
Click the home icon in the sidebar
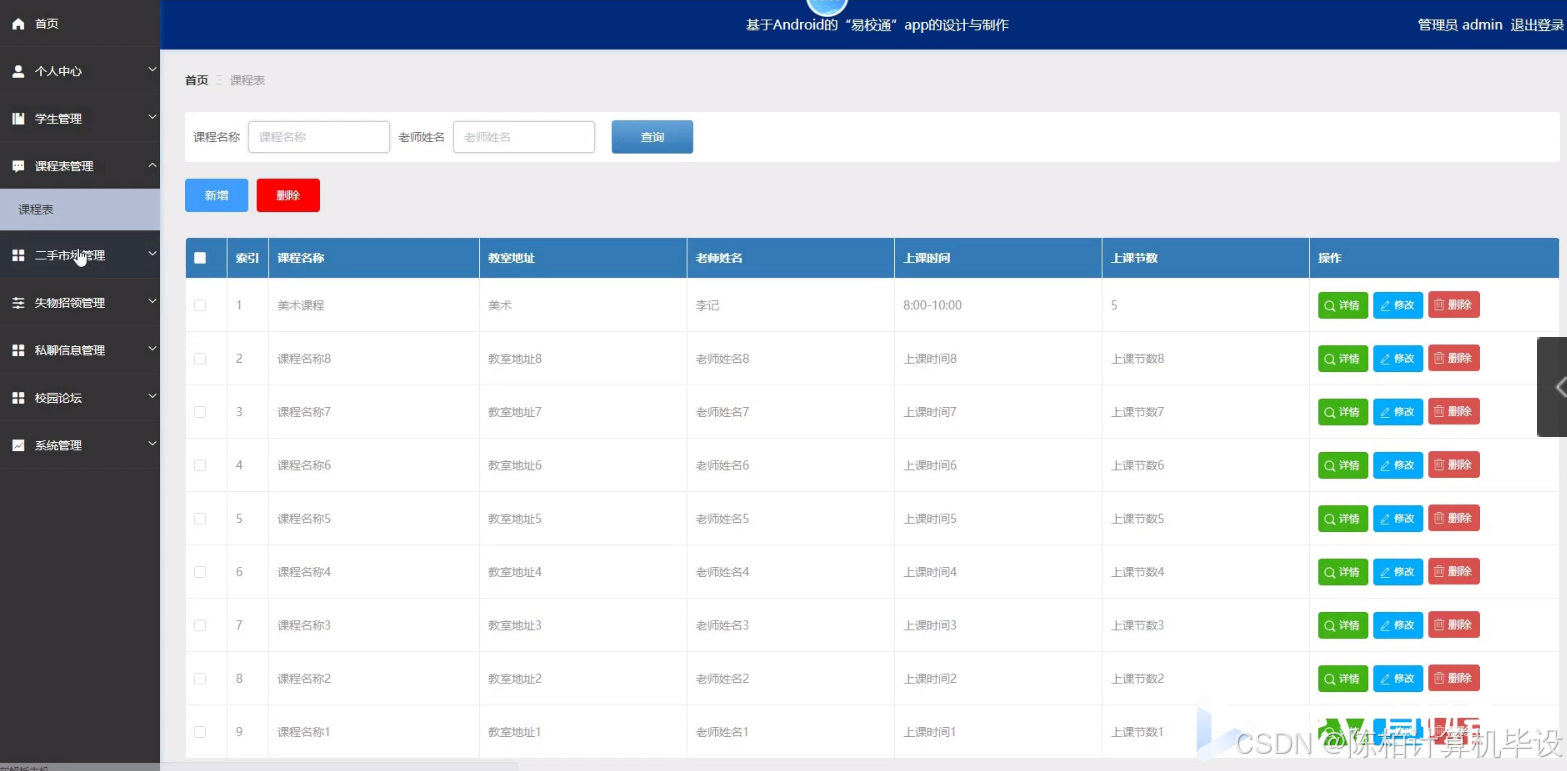tap(18, 23)
